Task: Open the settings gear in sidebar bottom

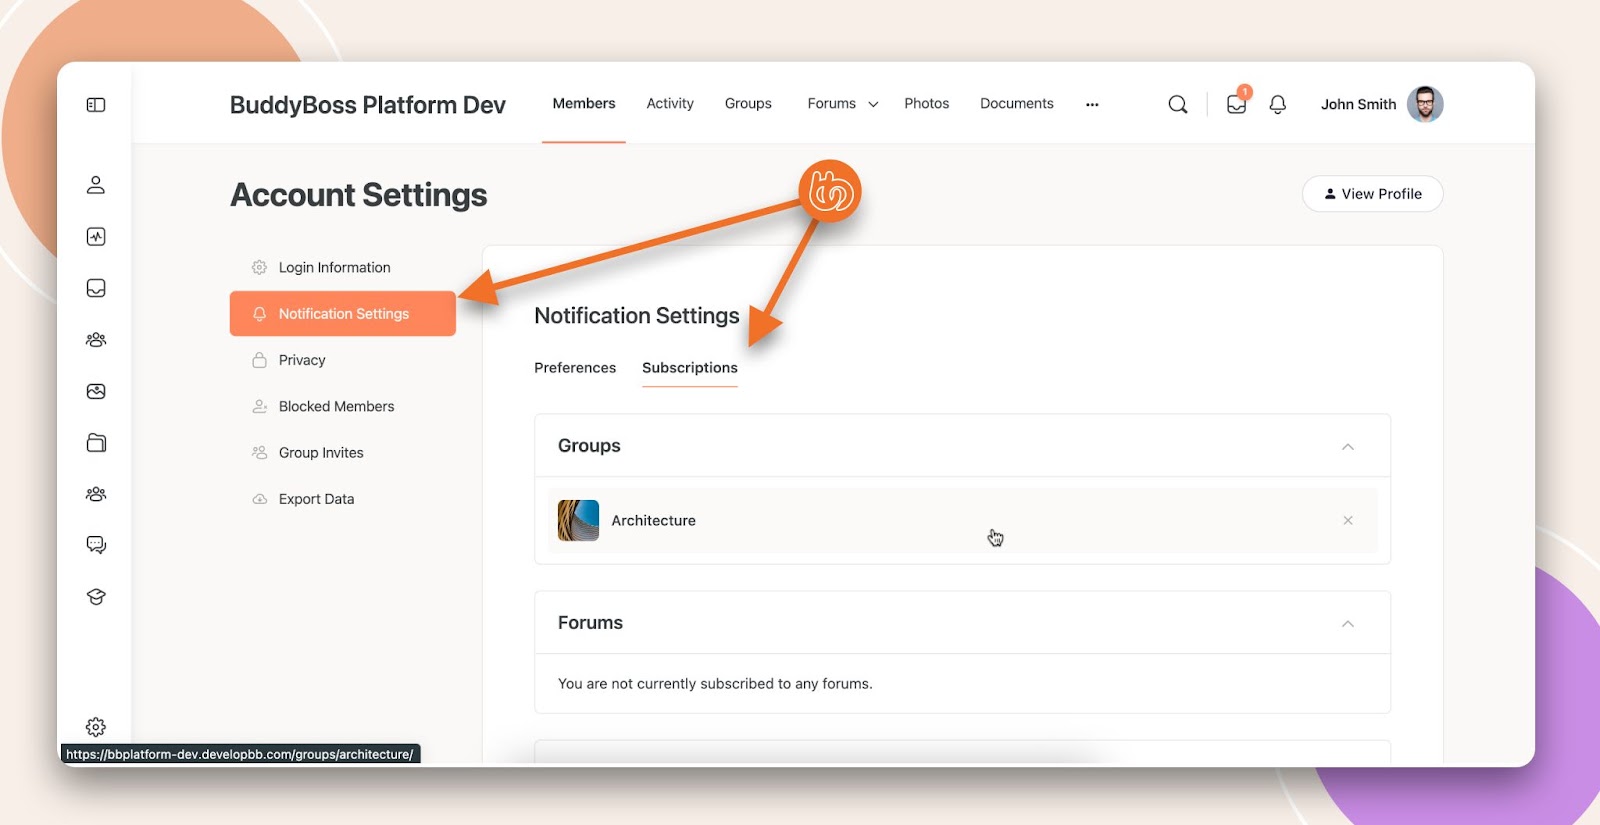Action: pos(96,727)
